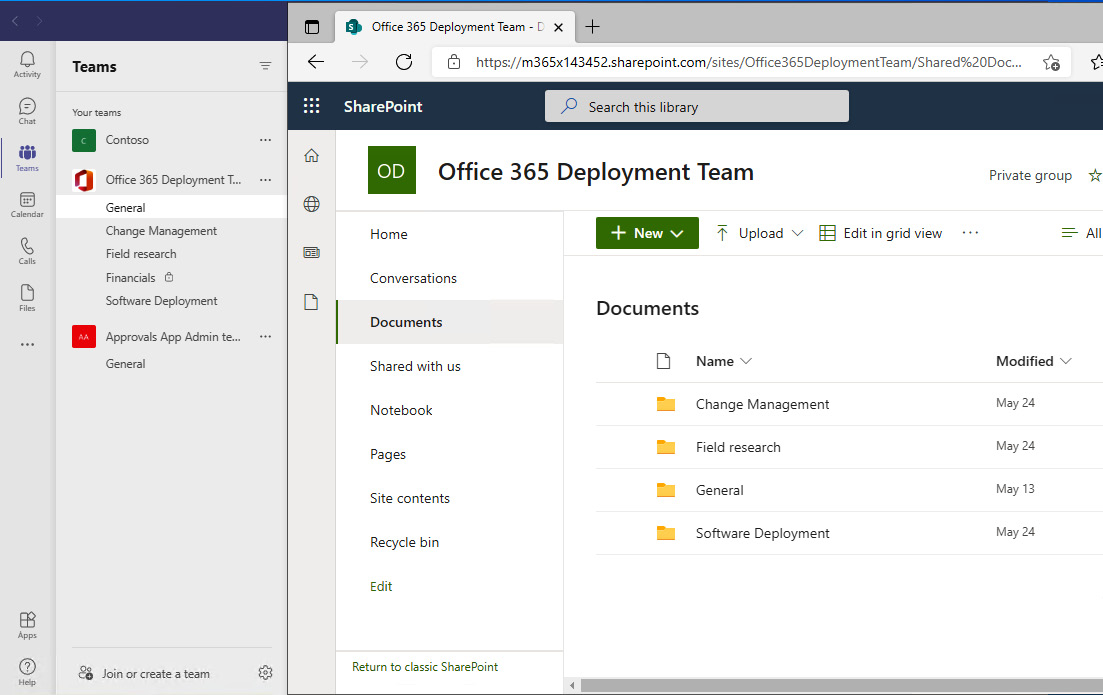Open the Recycle bin
Image resolution: width=1103 pixels, height=695 pixels.
[x=404, y=542]
